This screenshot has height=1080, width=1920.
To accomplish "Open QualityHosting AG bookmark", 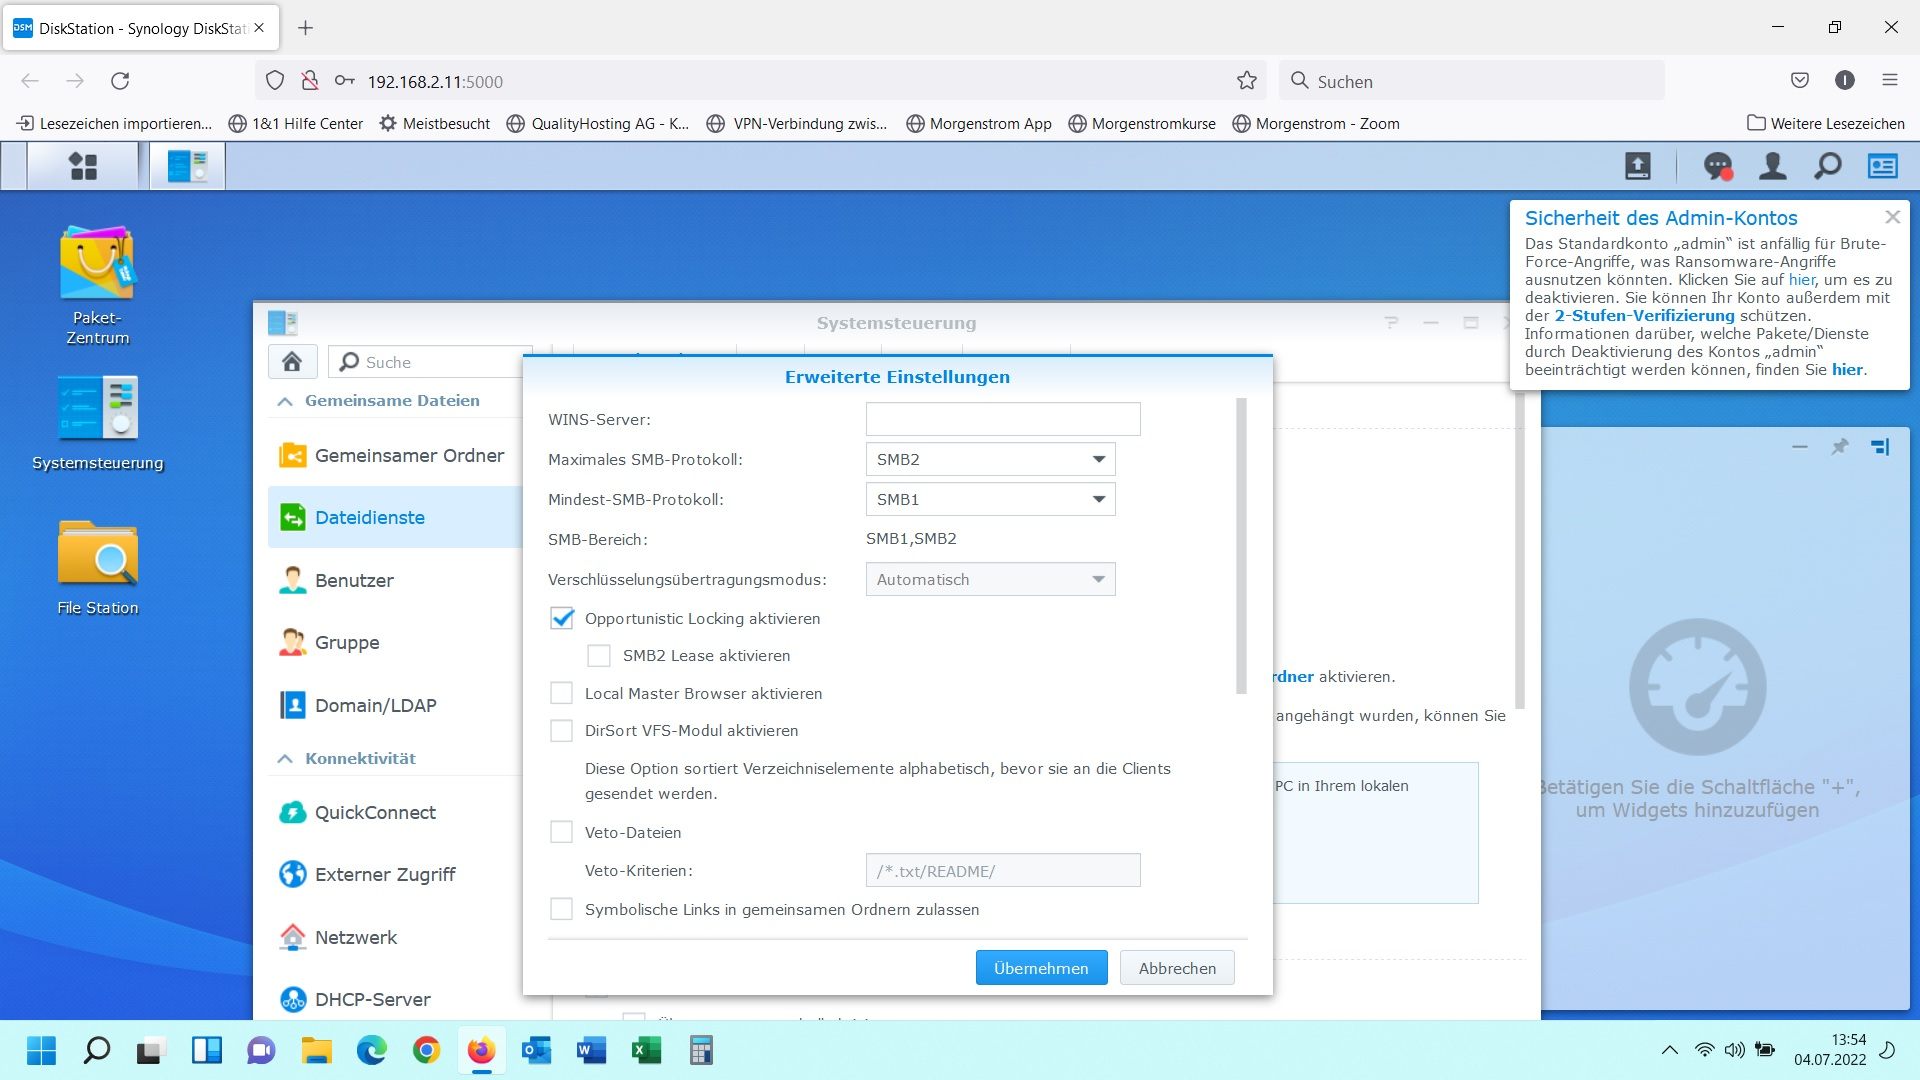I will (598, 124).
